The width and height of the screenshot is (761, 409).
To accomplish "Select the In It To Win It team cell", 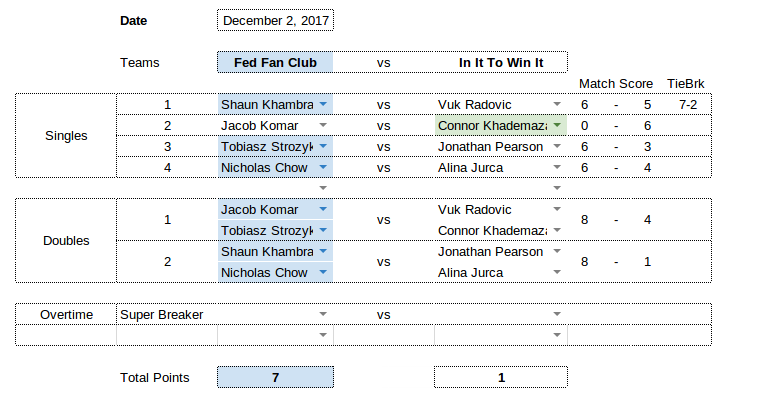I will pyautogui.click(x=501, y=62).
